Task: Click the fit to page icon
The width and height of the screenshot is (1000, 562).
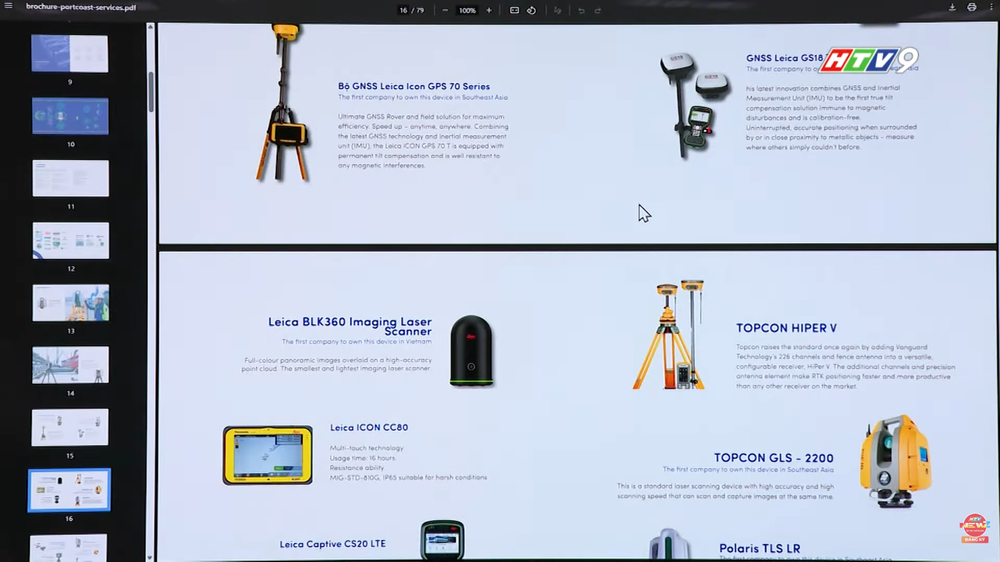Action: point(514,10)
